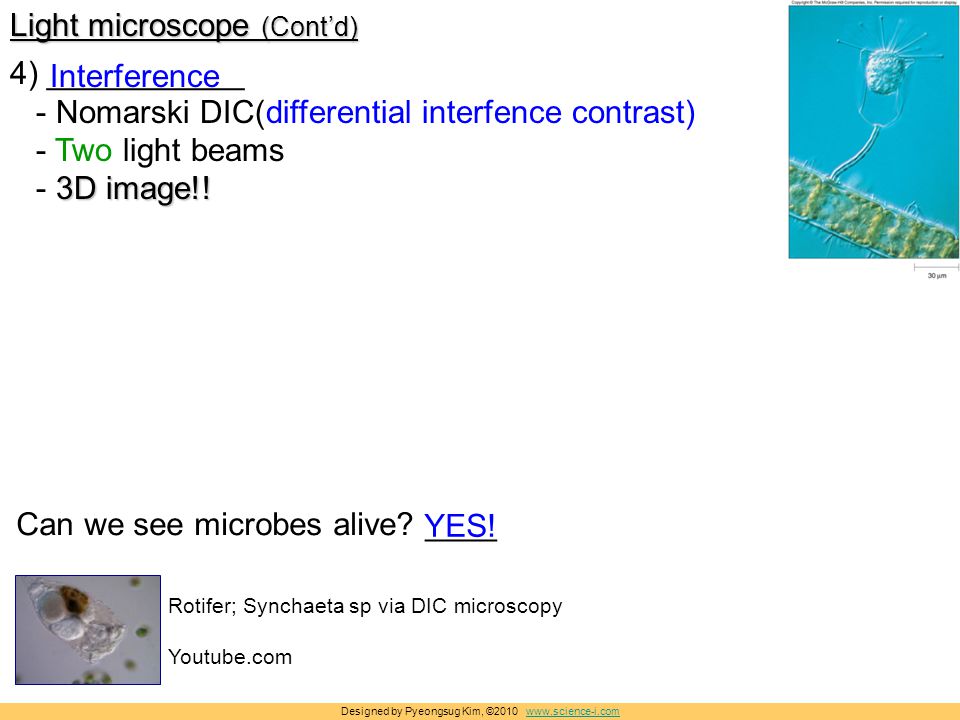The width and height of the screenshot is (960, 720).
Task: Open the Interference heading link
Action: (x=135, y=77)
